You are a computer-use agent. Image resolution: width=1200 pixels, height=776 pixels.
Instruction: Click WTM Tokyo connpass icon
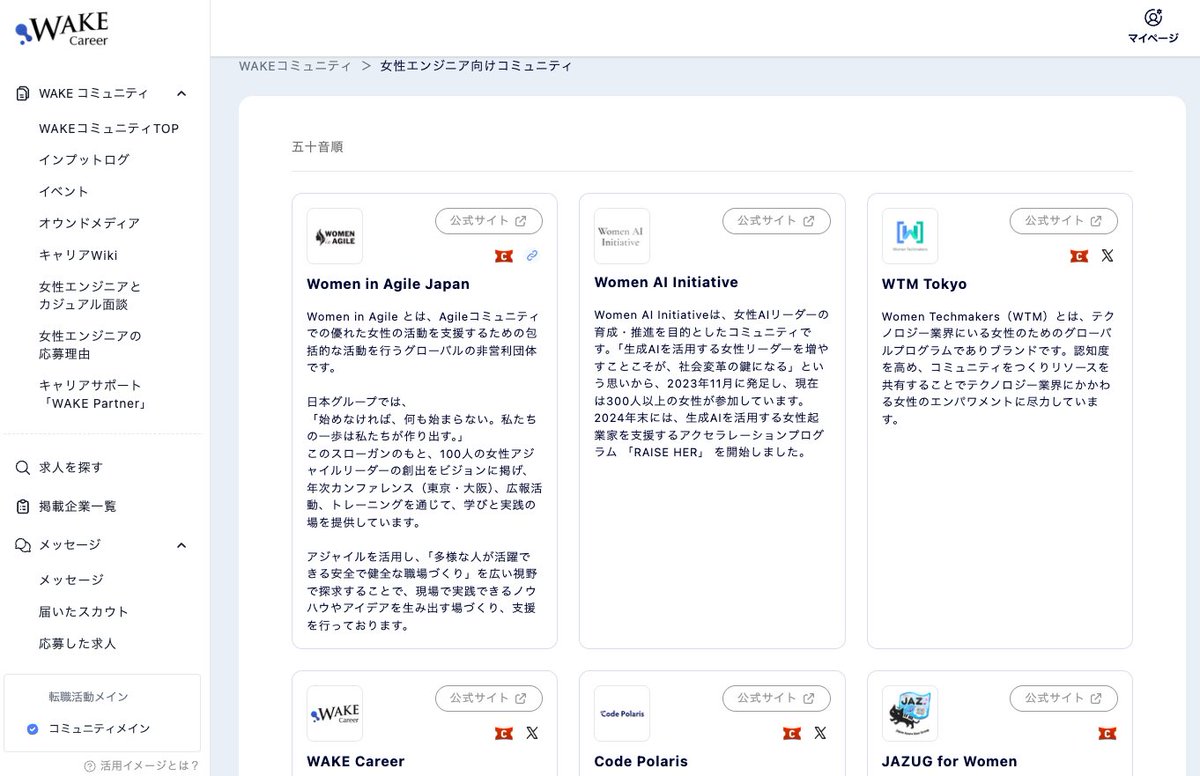[1079, 256]
